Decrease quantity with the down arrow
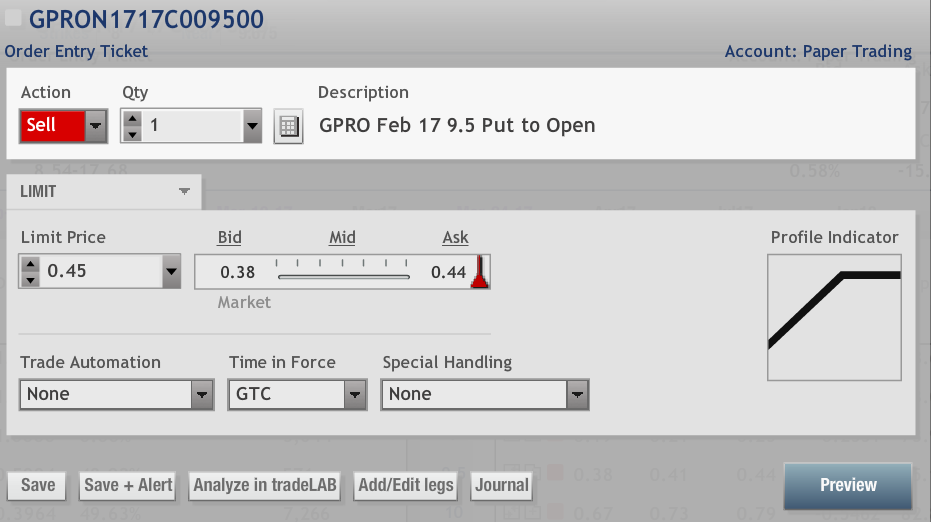This screenshot has width=931, height=522. pos(132,134)
